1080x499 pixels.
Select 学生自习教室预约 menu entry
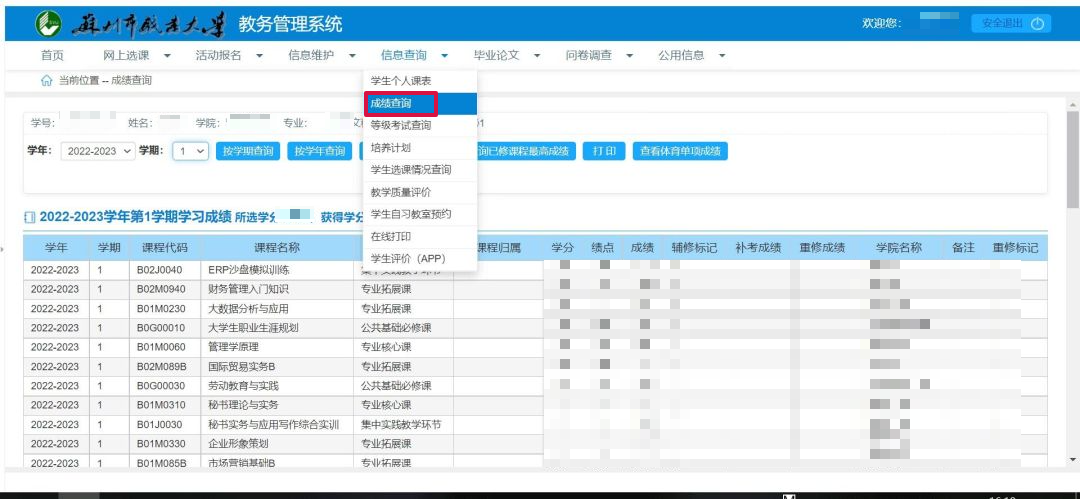420,214
